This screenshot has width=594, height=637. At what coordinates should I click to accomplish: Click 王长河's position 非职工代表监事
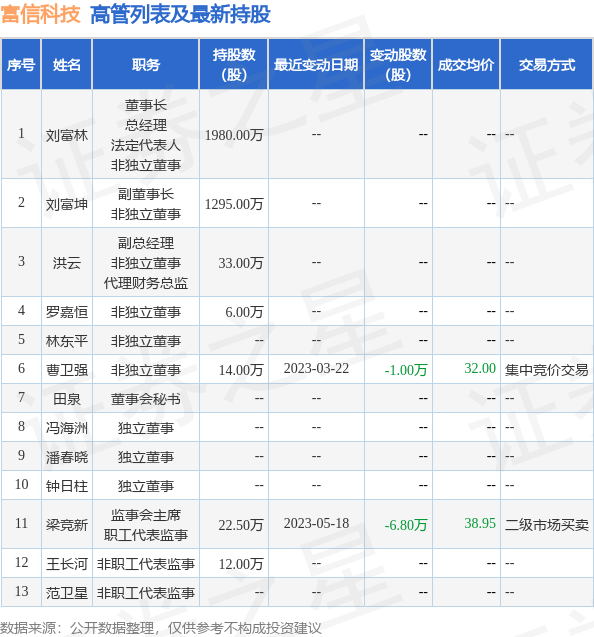click(146, 564)
